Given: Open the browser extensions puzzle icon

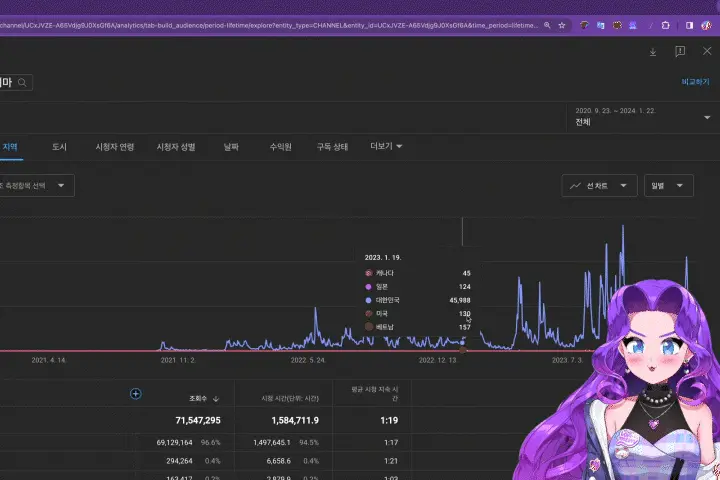Looking at the screenshot, I should (665, 26).
